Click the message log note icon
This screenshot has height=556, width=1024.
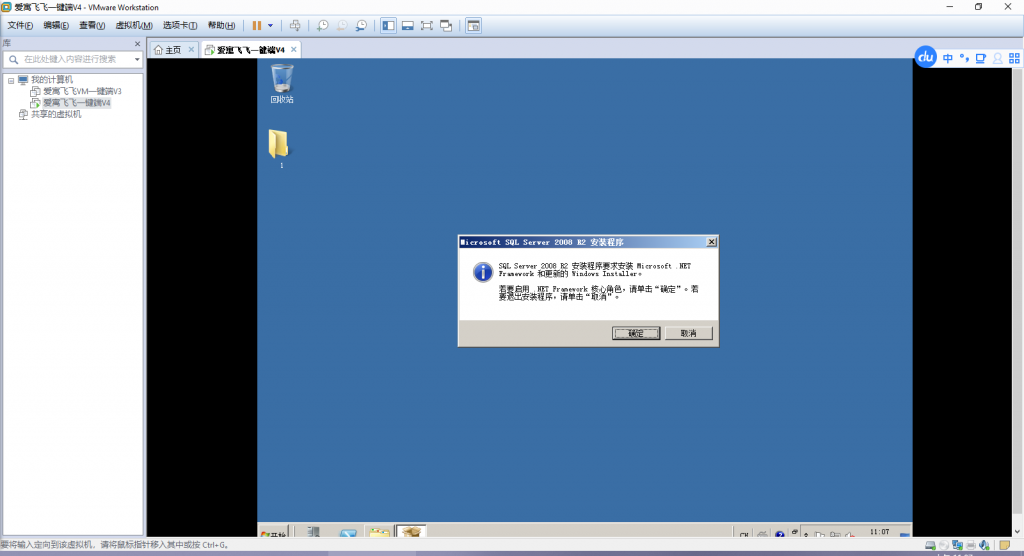tap(1004, 545)
